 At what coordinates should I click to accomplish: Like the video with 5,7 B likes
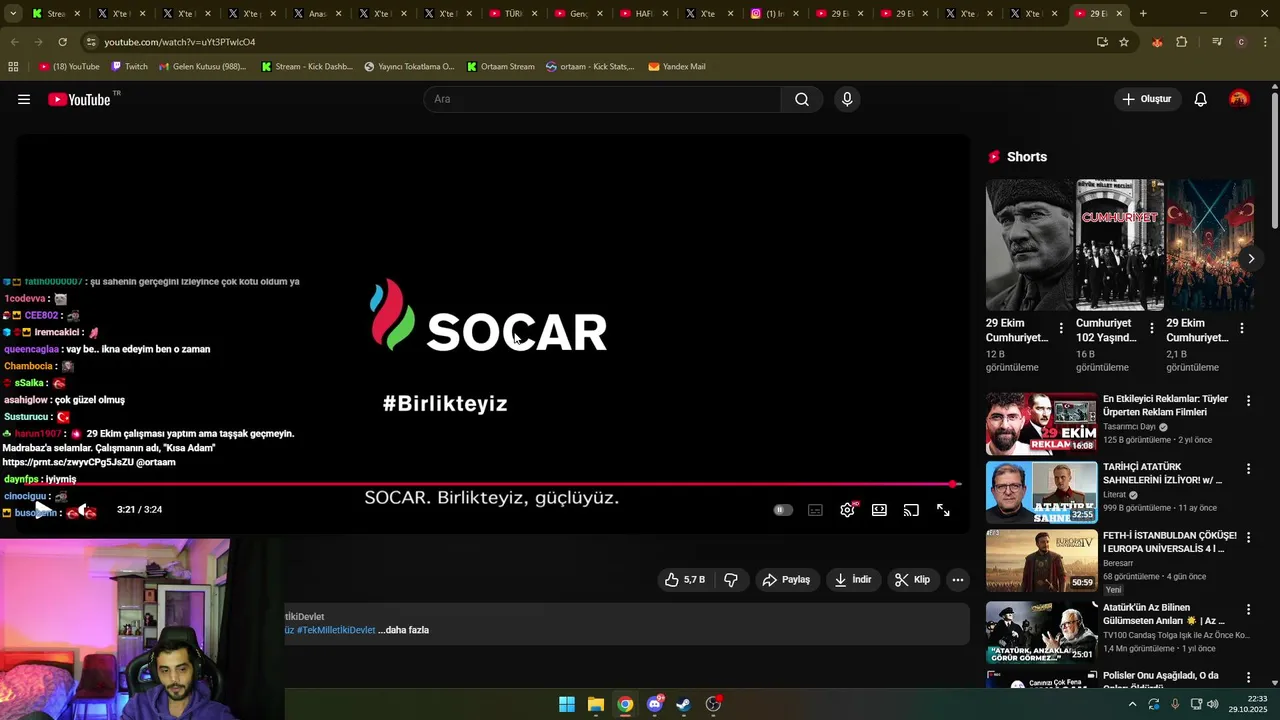(685, 580)
